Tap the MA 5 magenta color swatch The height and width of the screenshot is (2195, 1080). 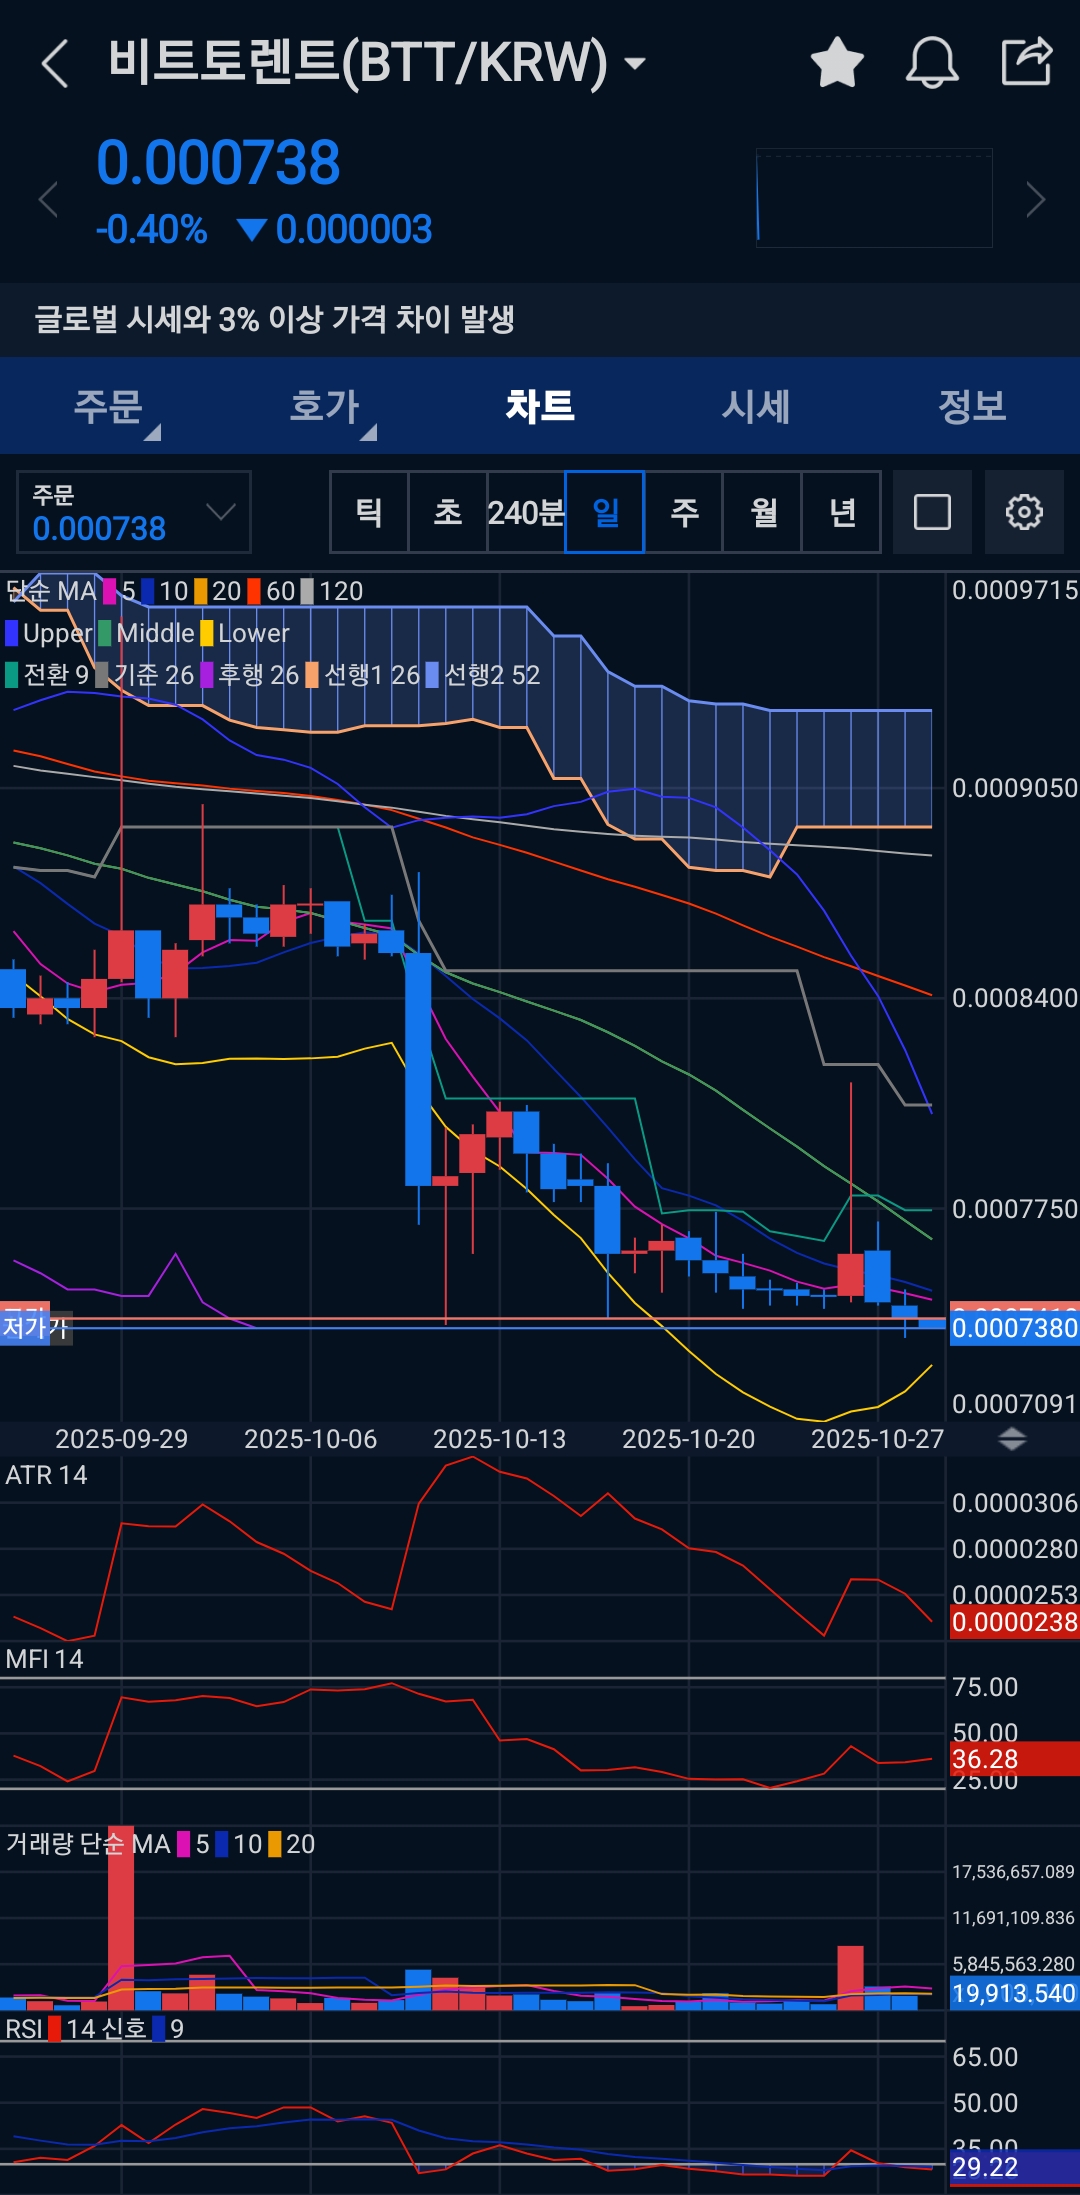[110, 591]
